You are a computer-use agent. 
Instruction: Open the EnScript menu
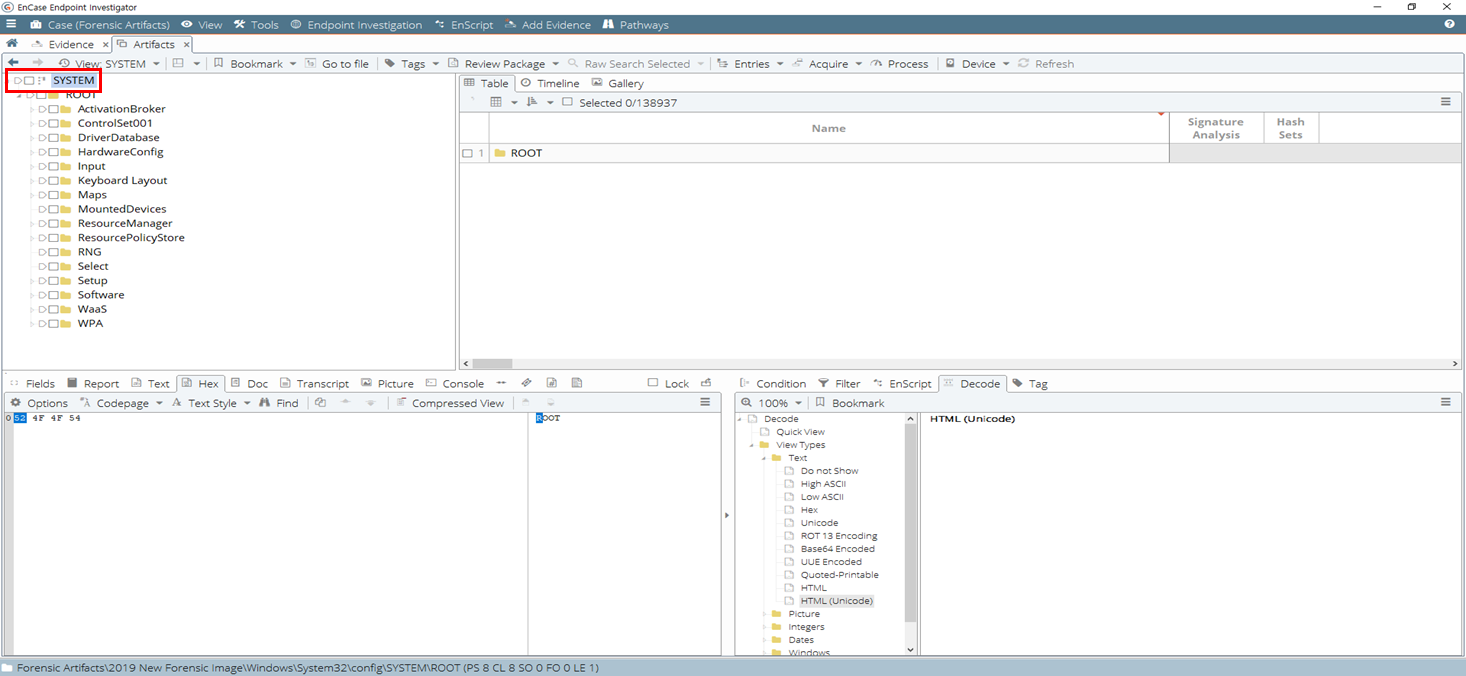[464, 25]
